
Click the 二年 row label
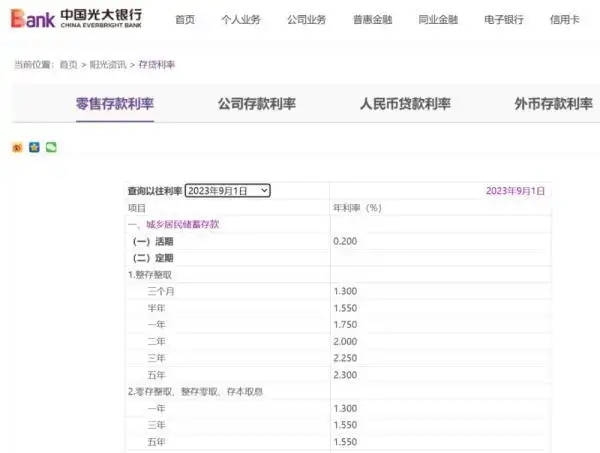pyautogui.click(x=157, y=341)
